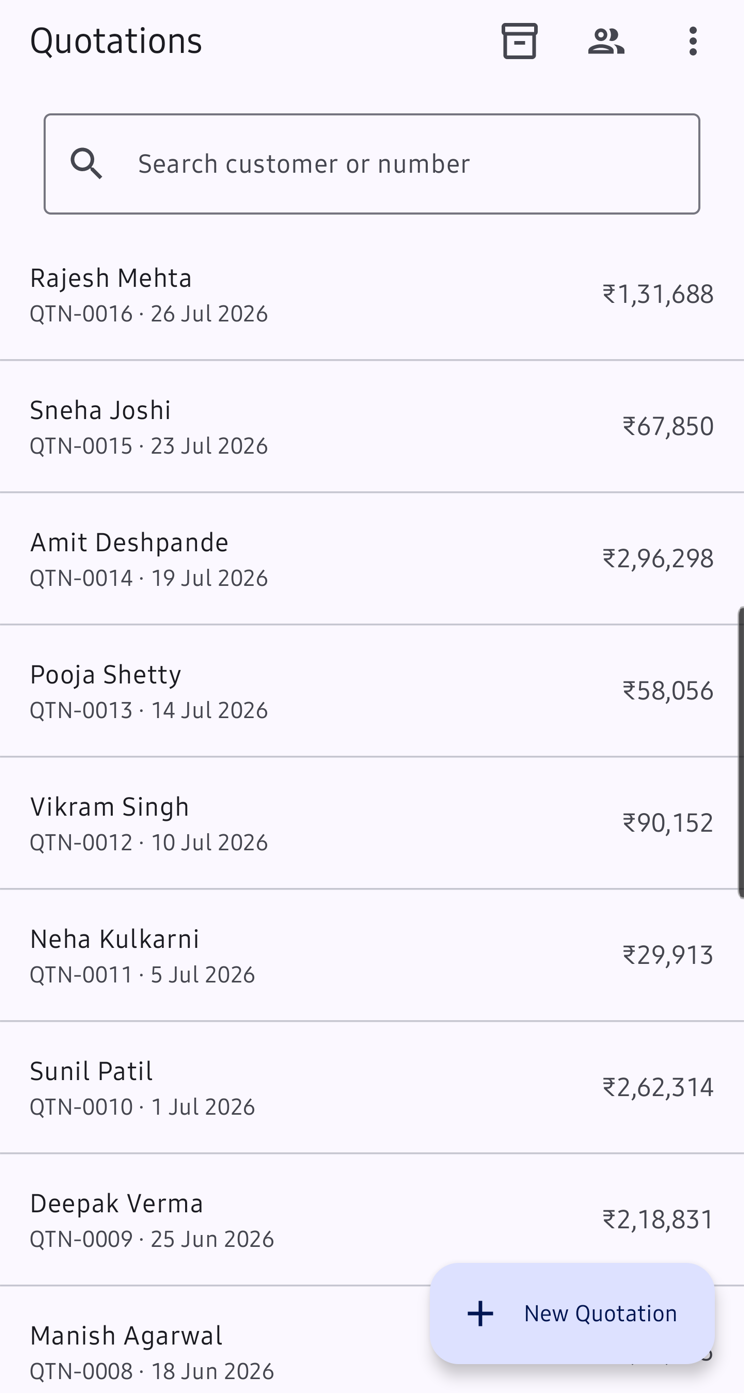
Task: Select Amit Deshpande quotation entry
Action: tap(372, 559)
